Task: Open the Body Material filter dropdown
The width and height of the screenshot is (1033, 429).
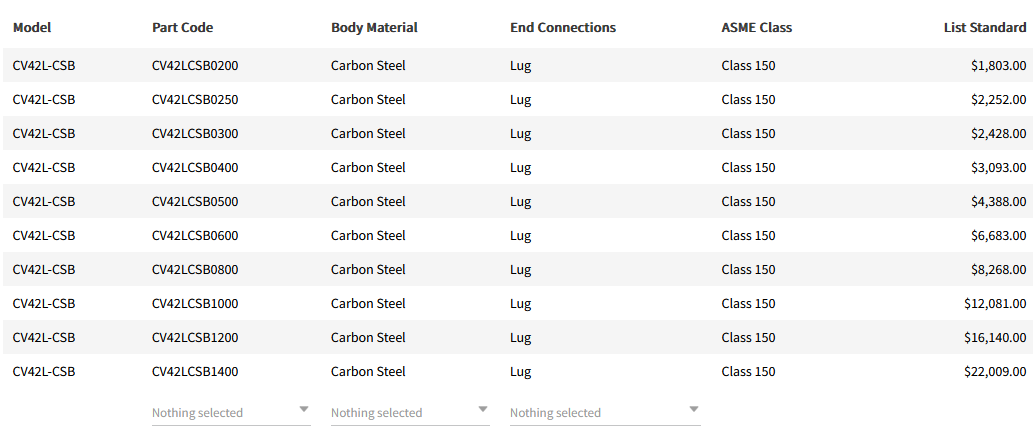Action: 410,412
